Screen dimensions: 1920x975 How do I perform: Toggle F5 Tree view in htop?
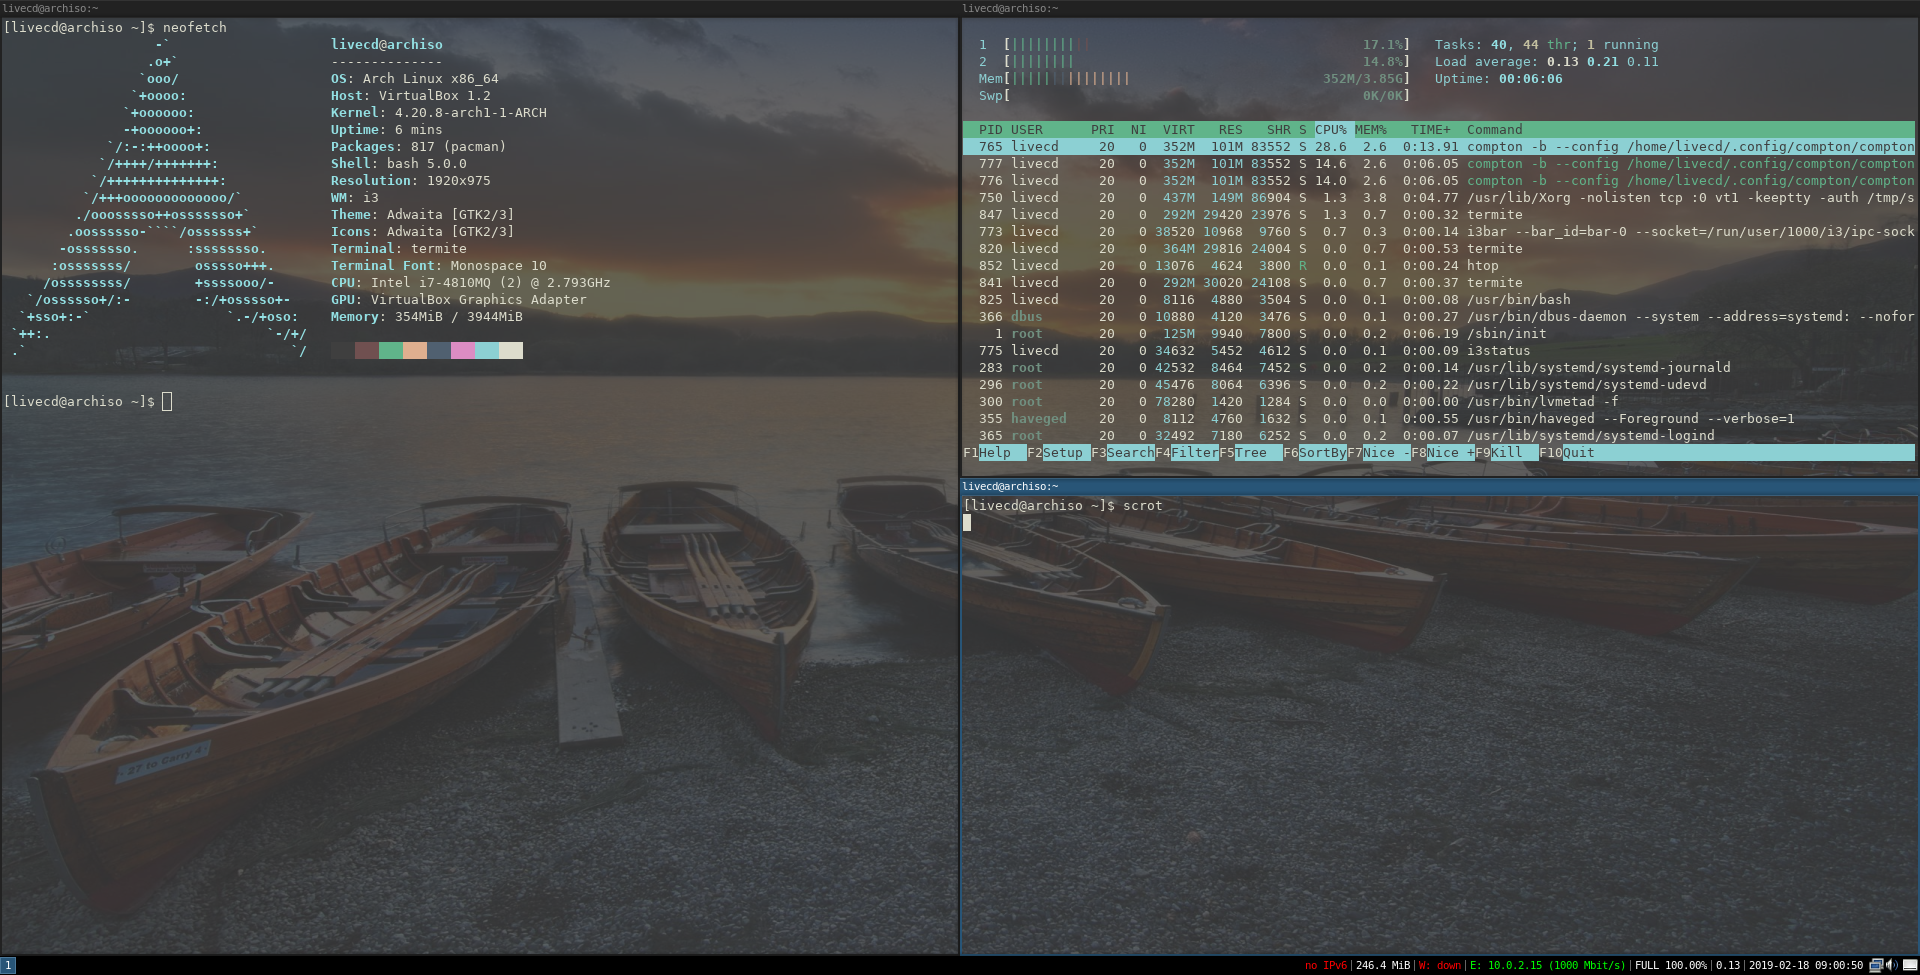tap(1251, 453)
